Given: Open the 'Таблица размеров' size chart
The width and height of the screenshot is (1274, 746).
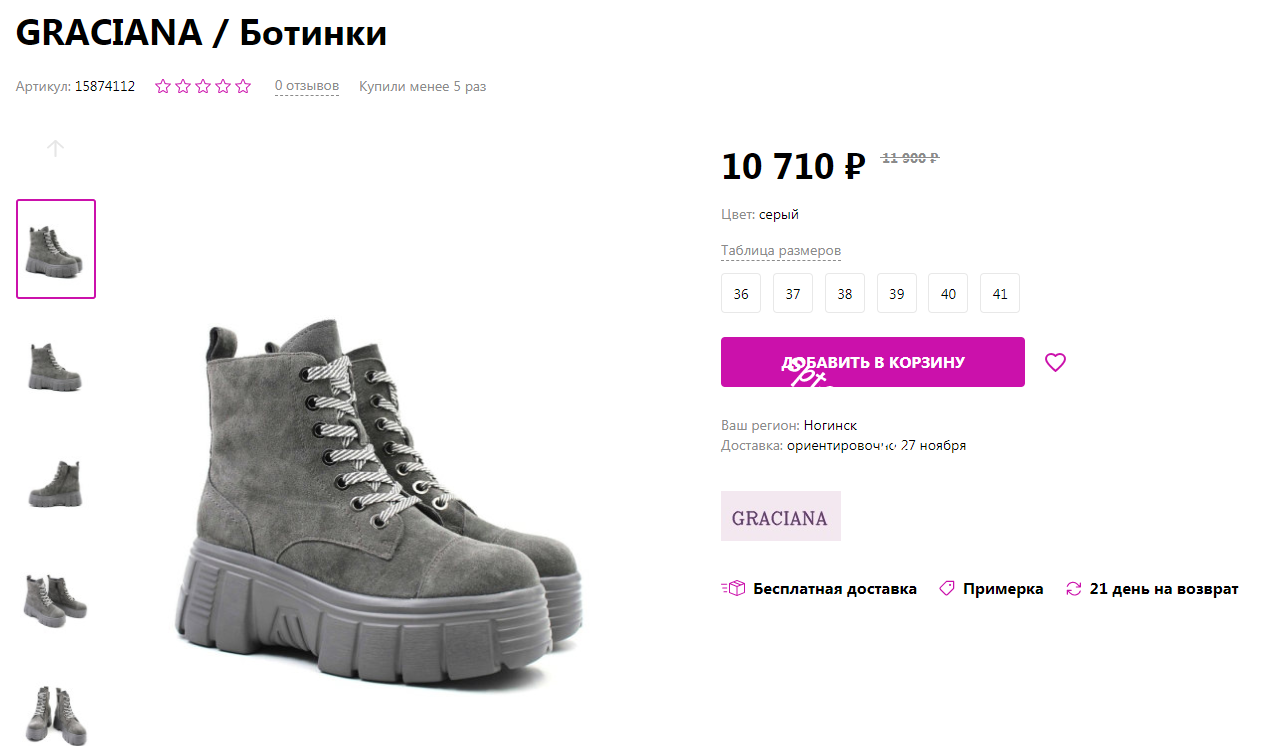Looking at the screenshot, I should click(x=781, y=250).
